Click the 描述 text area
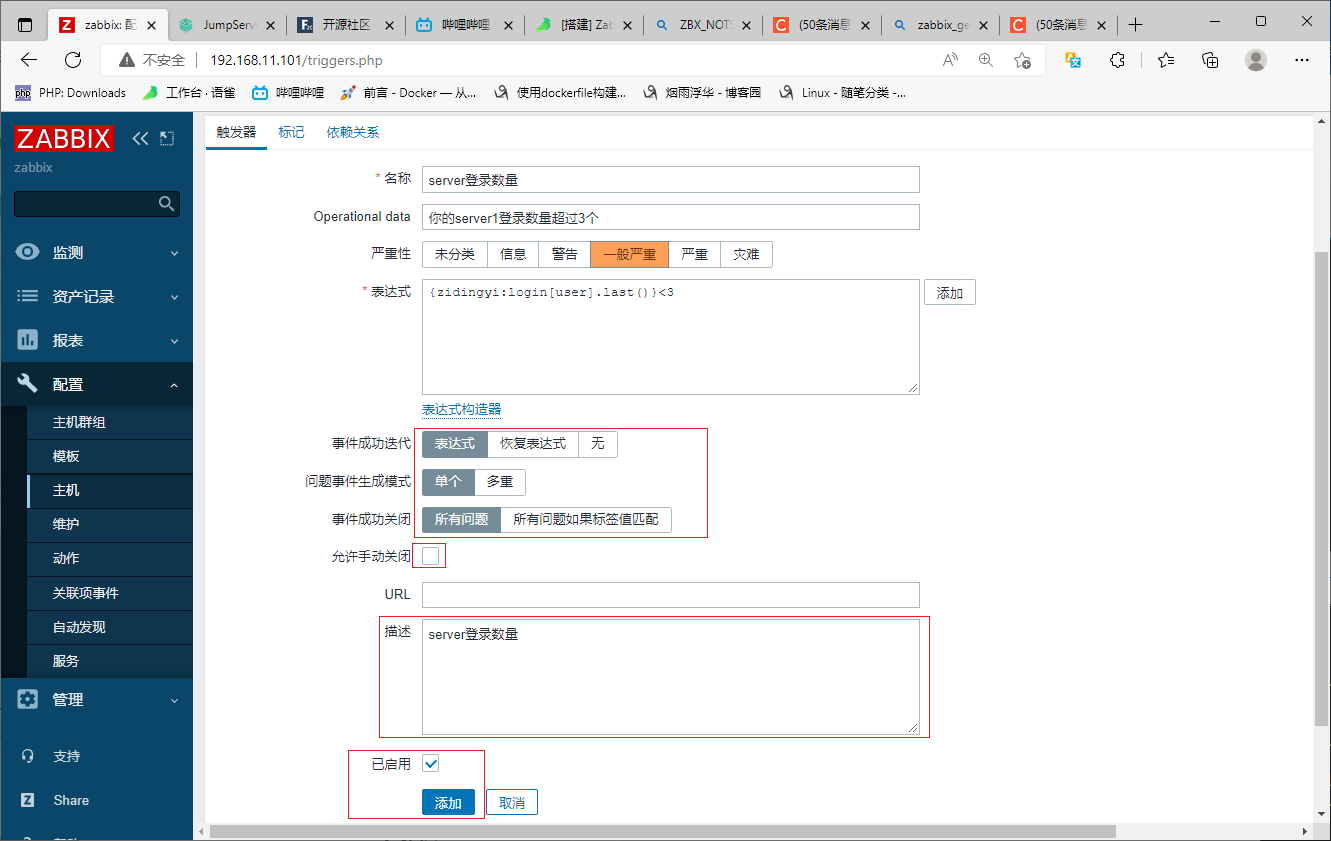This screenshot has width=1331, height=841. click(670, 677)
